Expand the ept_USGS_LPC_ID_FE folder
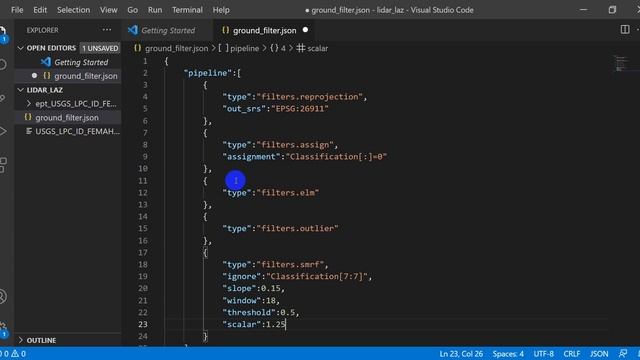 (x=29, y=104)
